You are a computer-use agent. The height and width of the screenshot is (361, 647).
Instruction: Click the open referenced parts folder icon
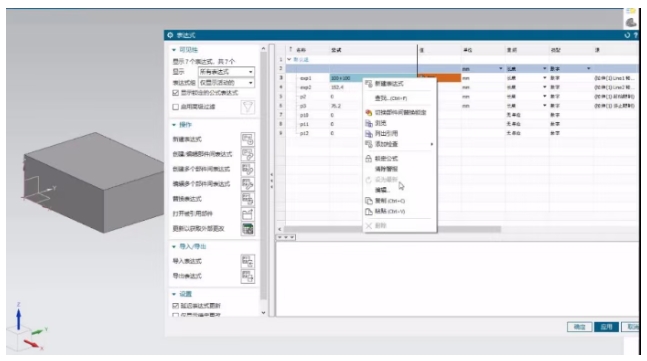[x=248, y=214]
